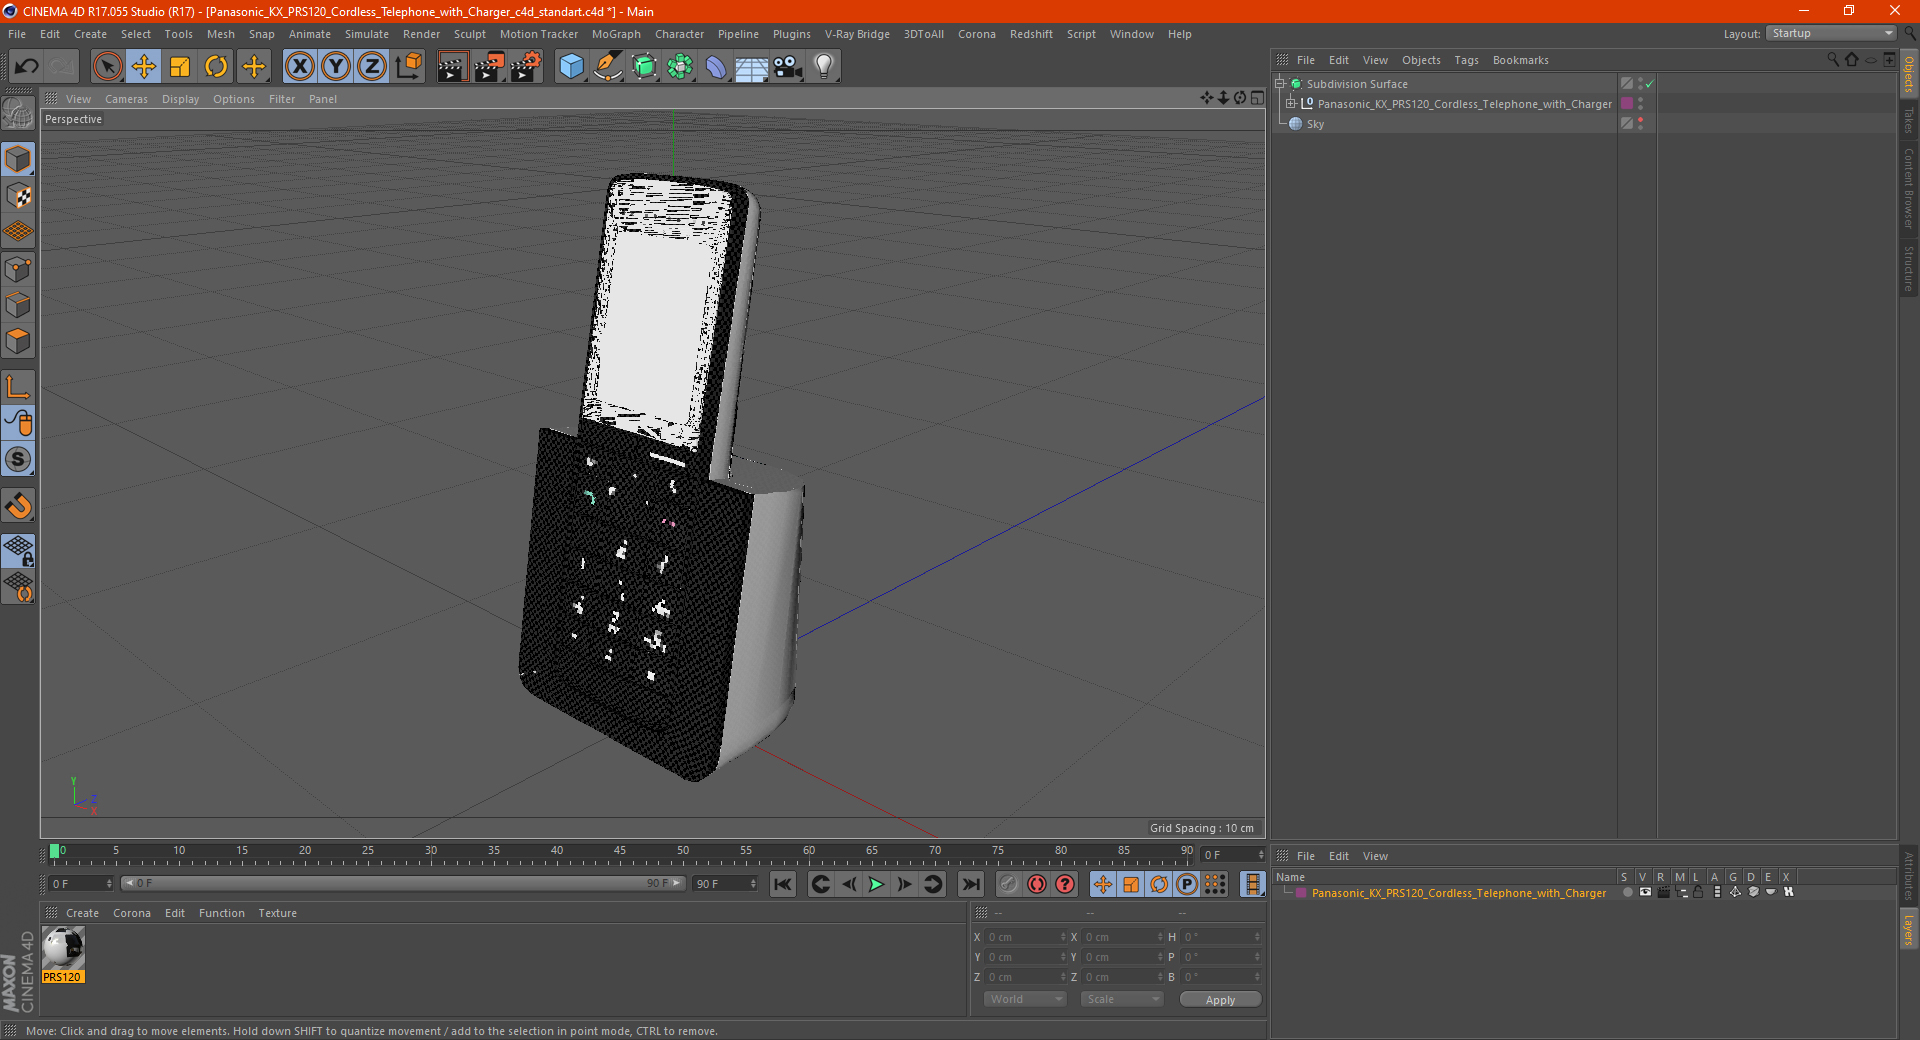
Task: Click the layer color swatch in Layers panel
Action: tap(1301, 893)
